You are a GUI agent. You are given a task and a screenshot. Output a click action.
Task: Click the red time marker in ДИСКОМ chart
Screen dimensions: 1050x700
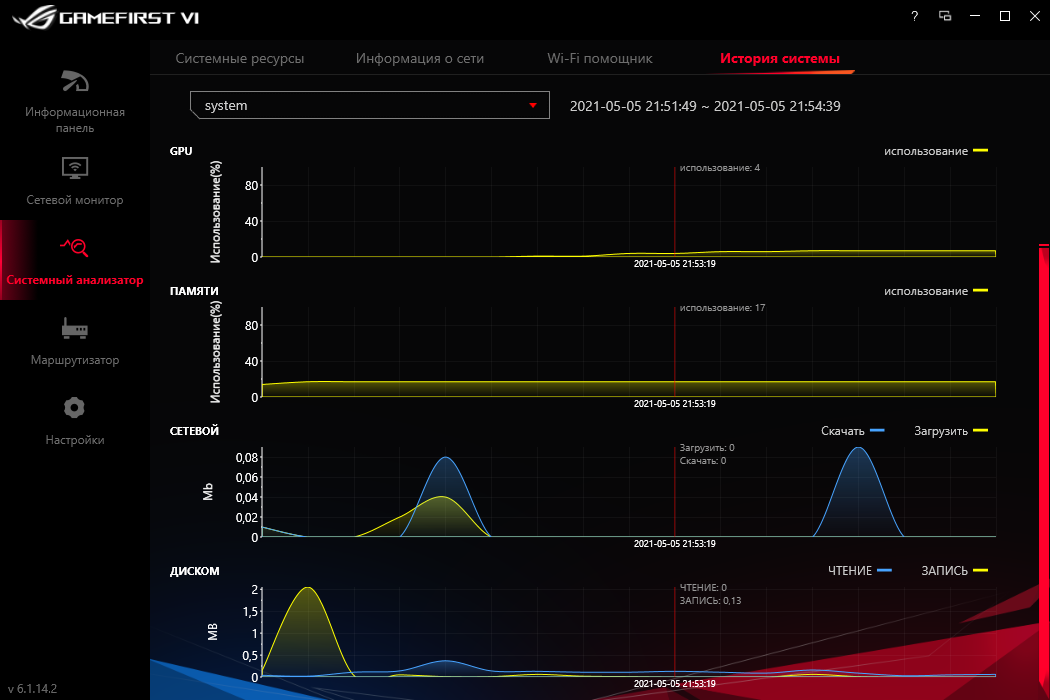point(675,631)
